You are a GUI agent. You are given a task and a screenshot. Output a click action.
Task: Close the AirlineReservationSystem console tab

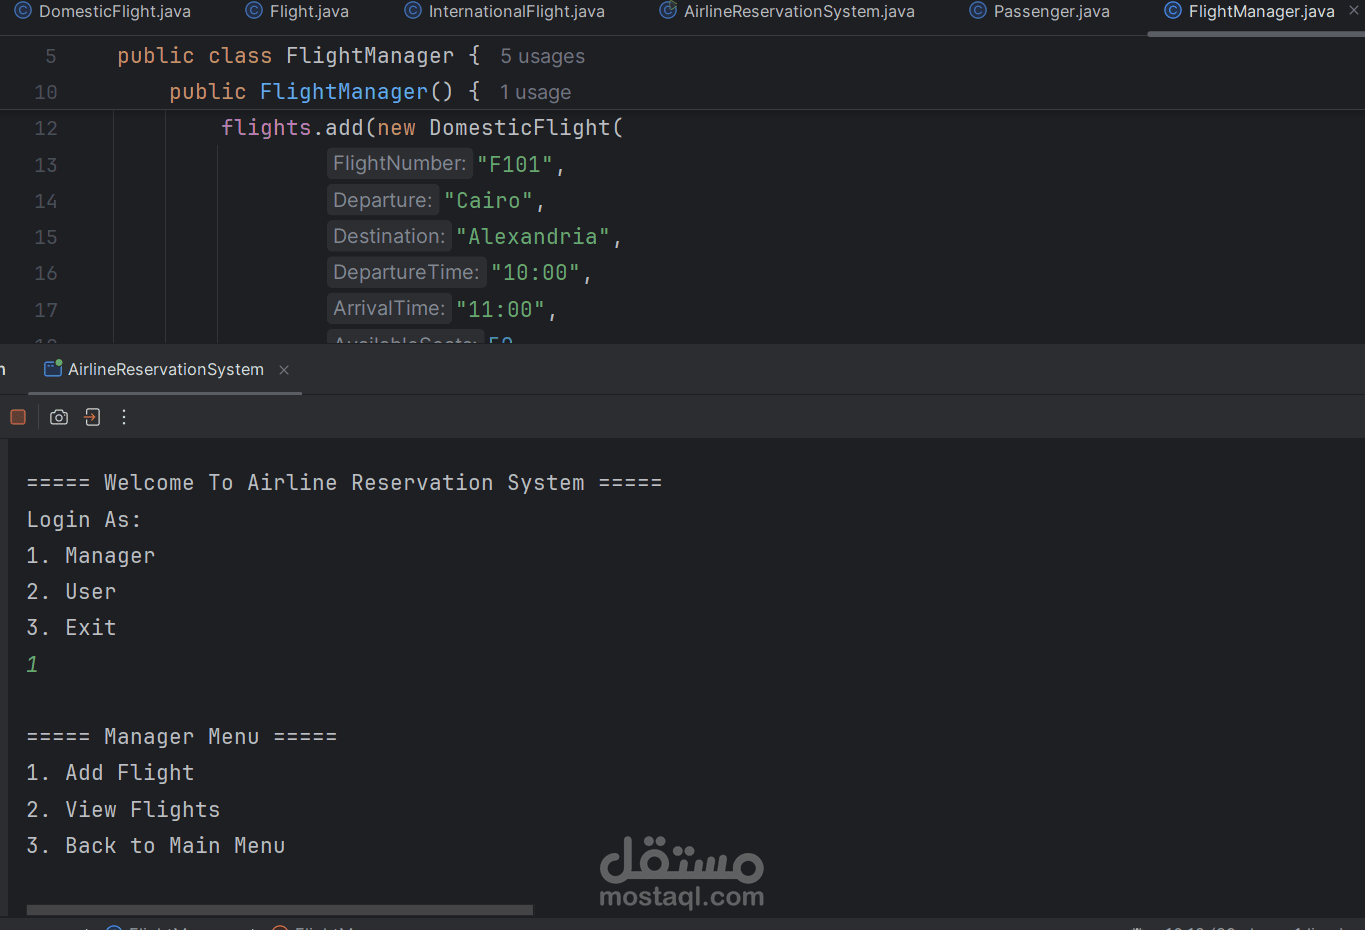(283, 369)
